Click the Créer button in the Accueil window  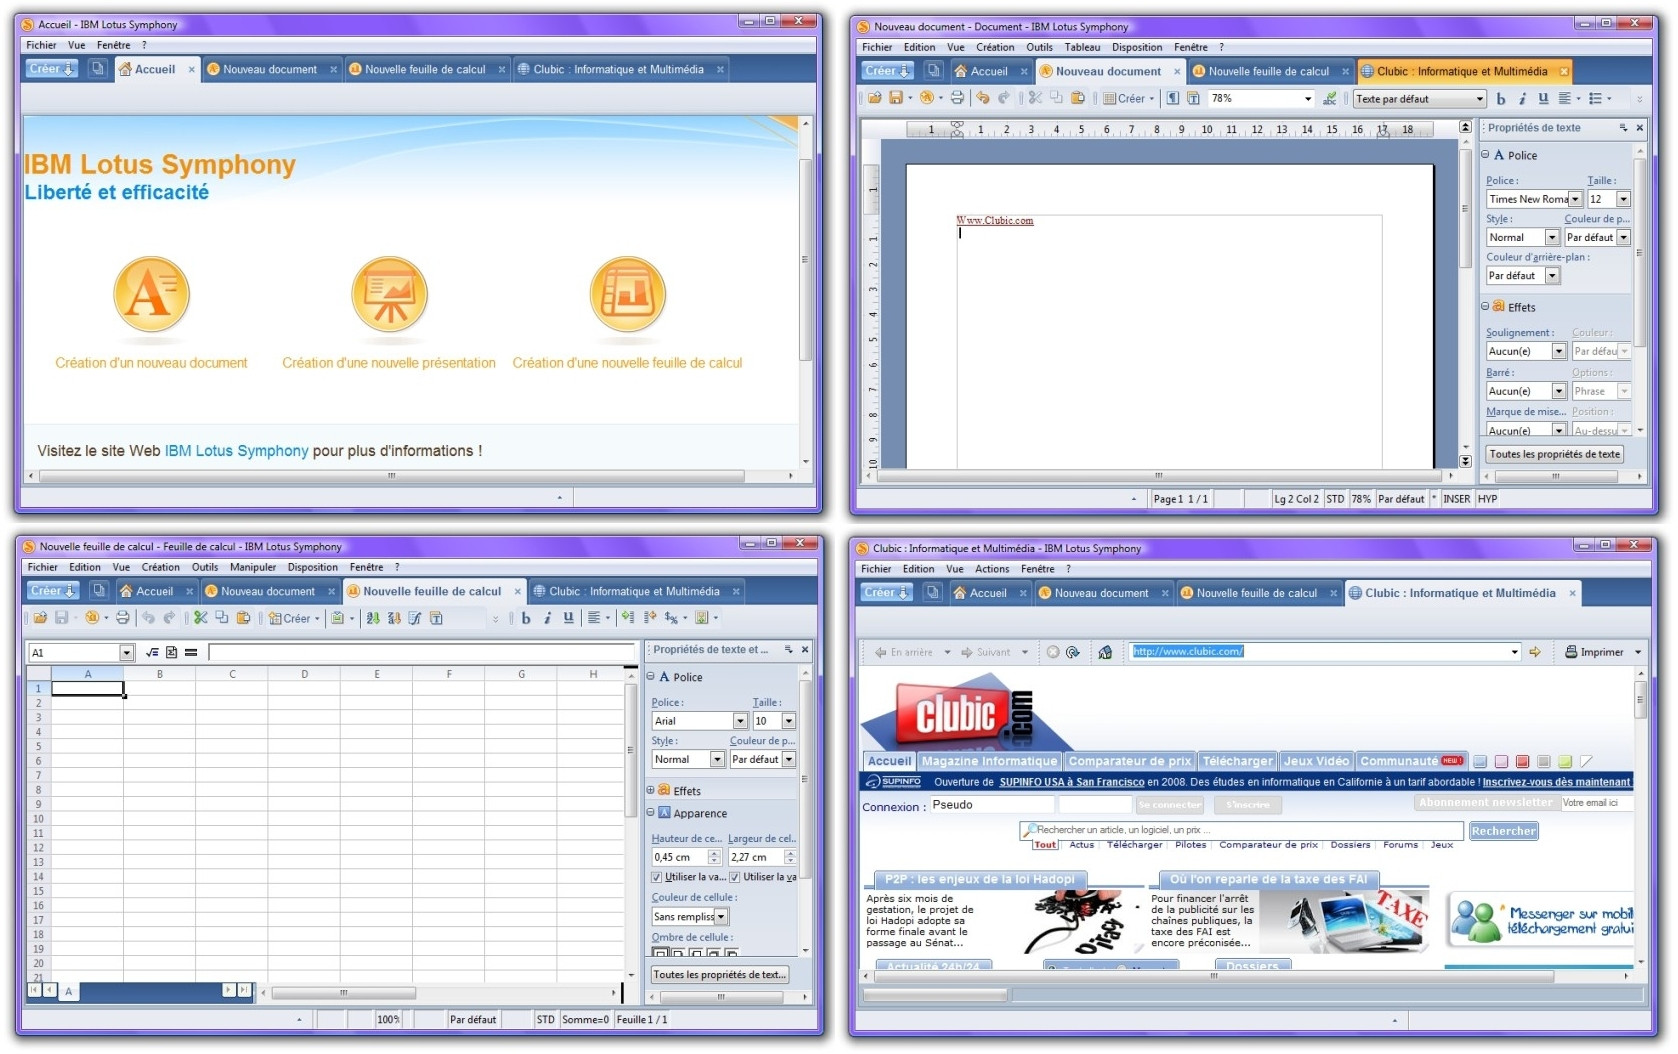[51, 69]
